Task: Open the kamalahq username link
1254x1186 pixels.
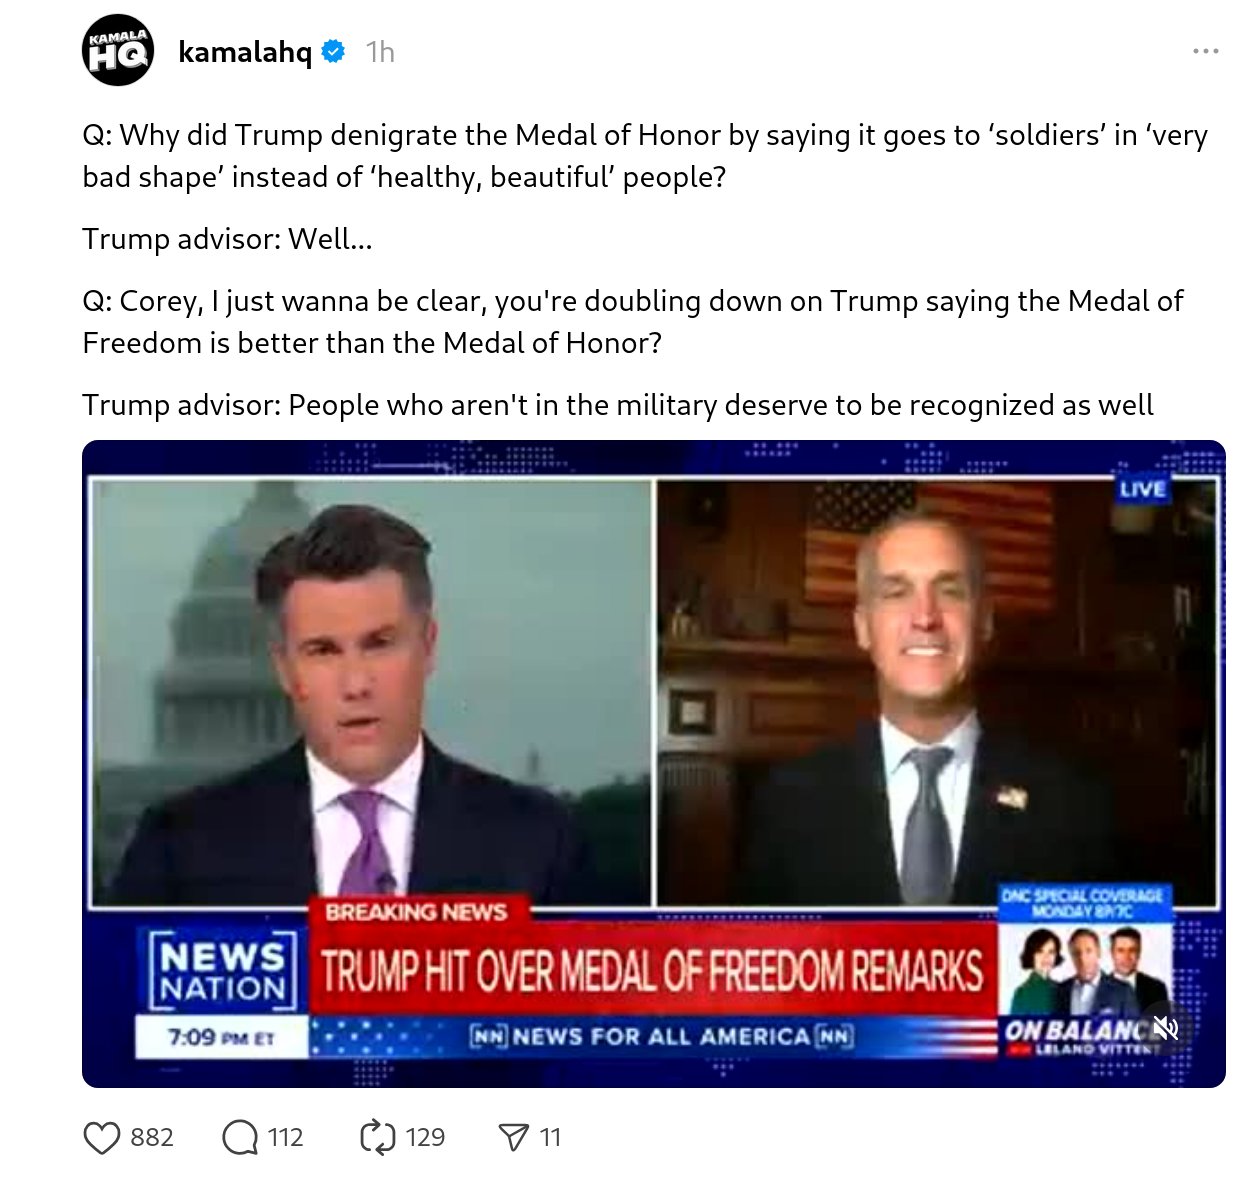Action: coord(245,51)
